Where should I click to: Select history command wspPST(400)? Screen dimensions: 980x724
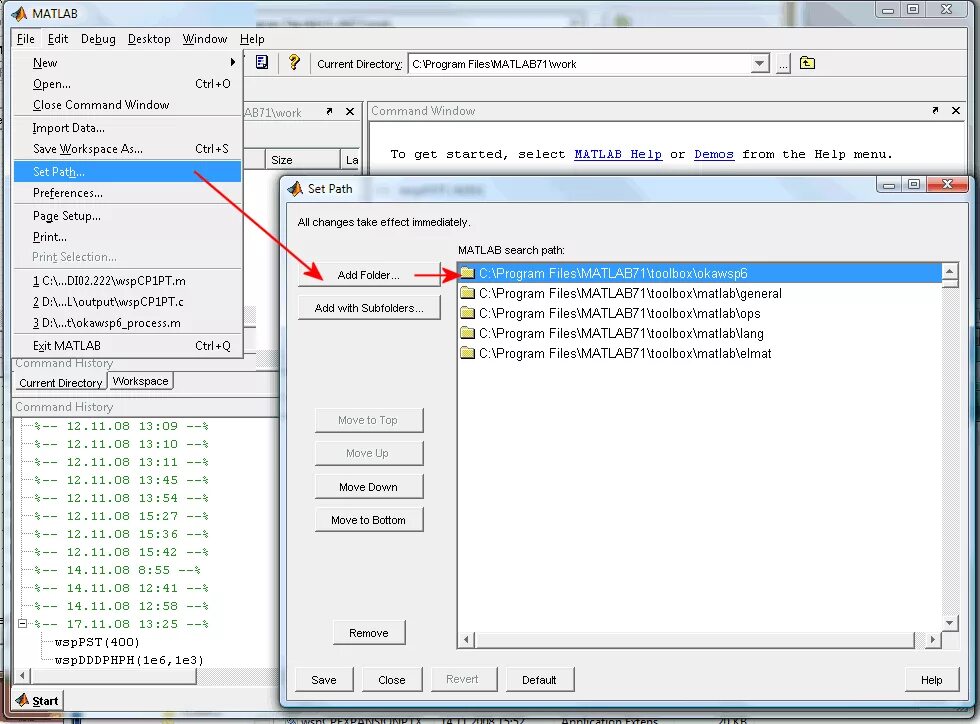click(x=97, y=642)
